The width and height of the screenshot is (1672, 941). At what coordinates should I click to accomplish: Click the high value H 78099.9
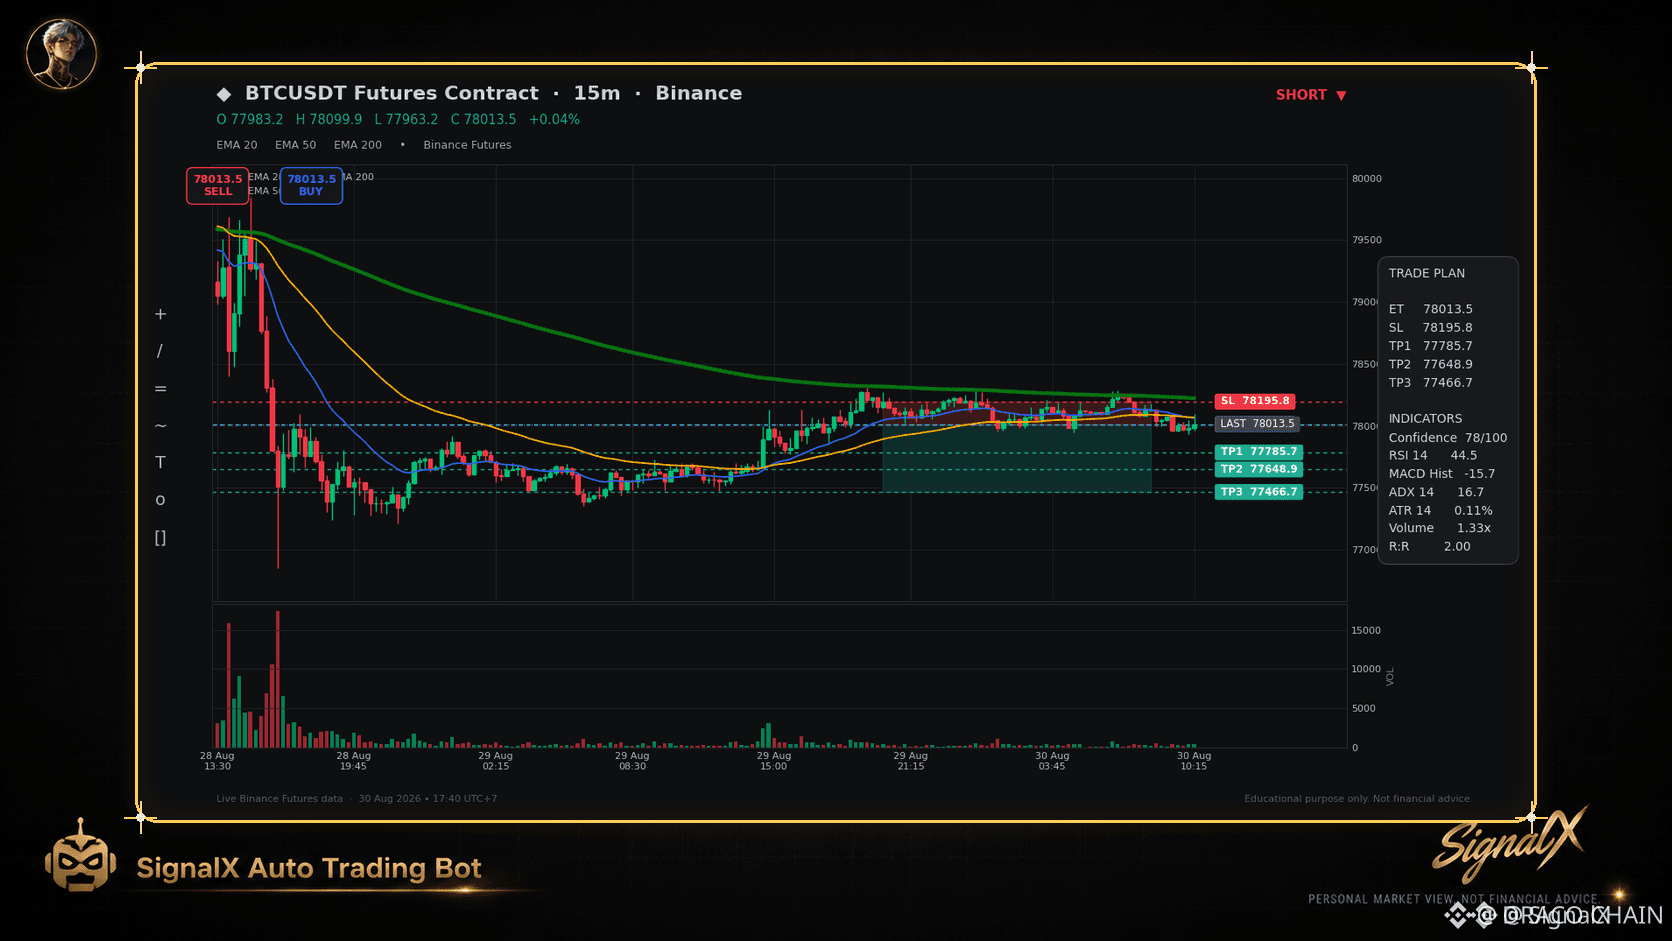(329, 119)
